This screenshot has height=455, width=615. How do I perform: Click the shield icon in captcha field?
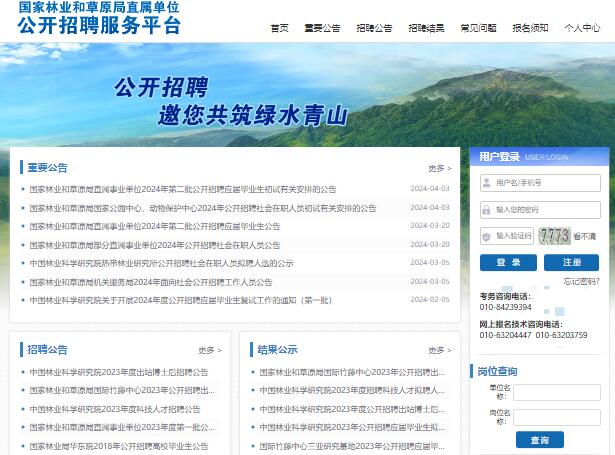[486, 237]
